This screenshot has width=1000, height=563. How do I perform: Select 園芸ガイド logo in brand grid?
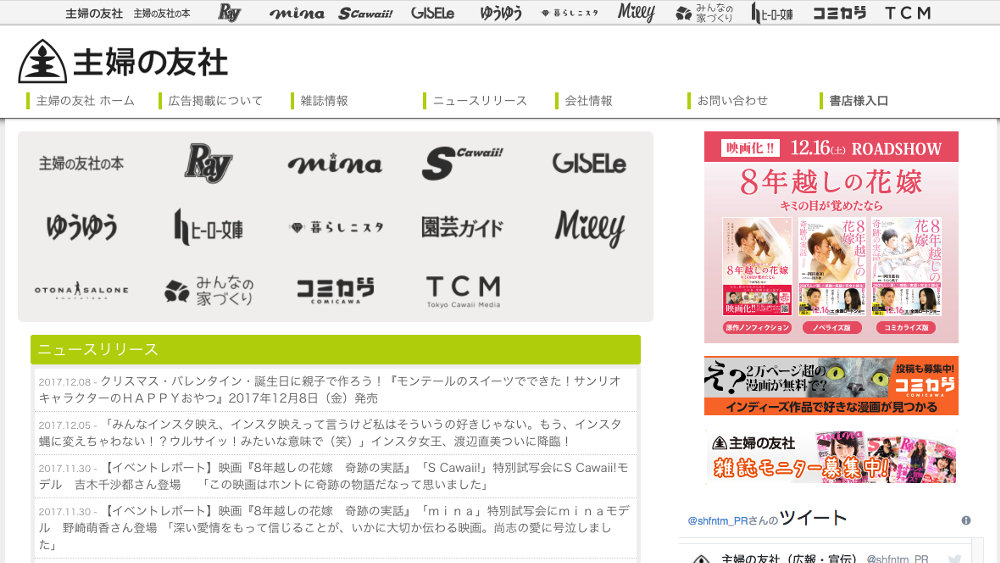click(462, 227)
